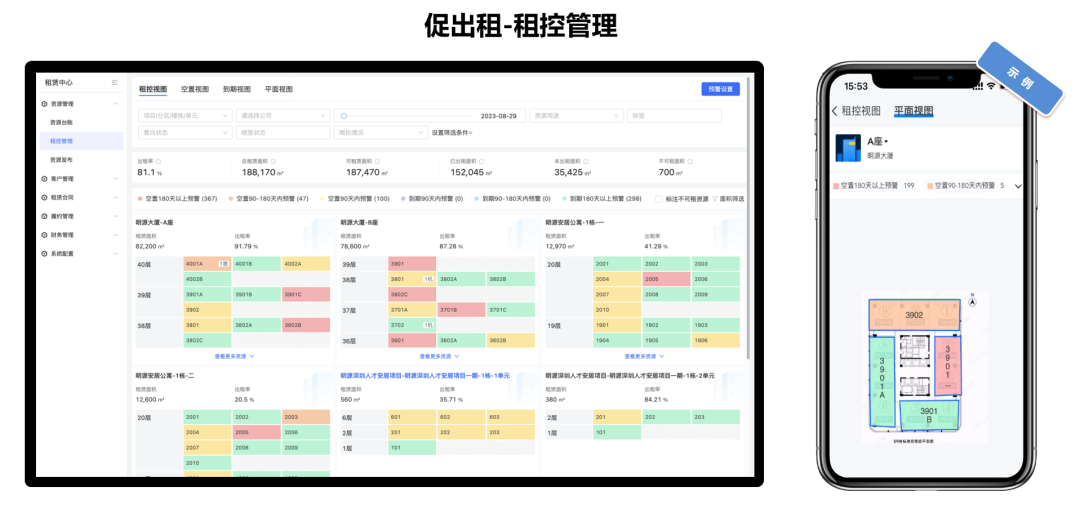This screenshot has width=1080, height=509.
Task: Click the gear icon beside 客户管理
Action: (x=44, y=179)
